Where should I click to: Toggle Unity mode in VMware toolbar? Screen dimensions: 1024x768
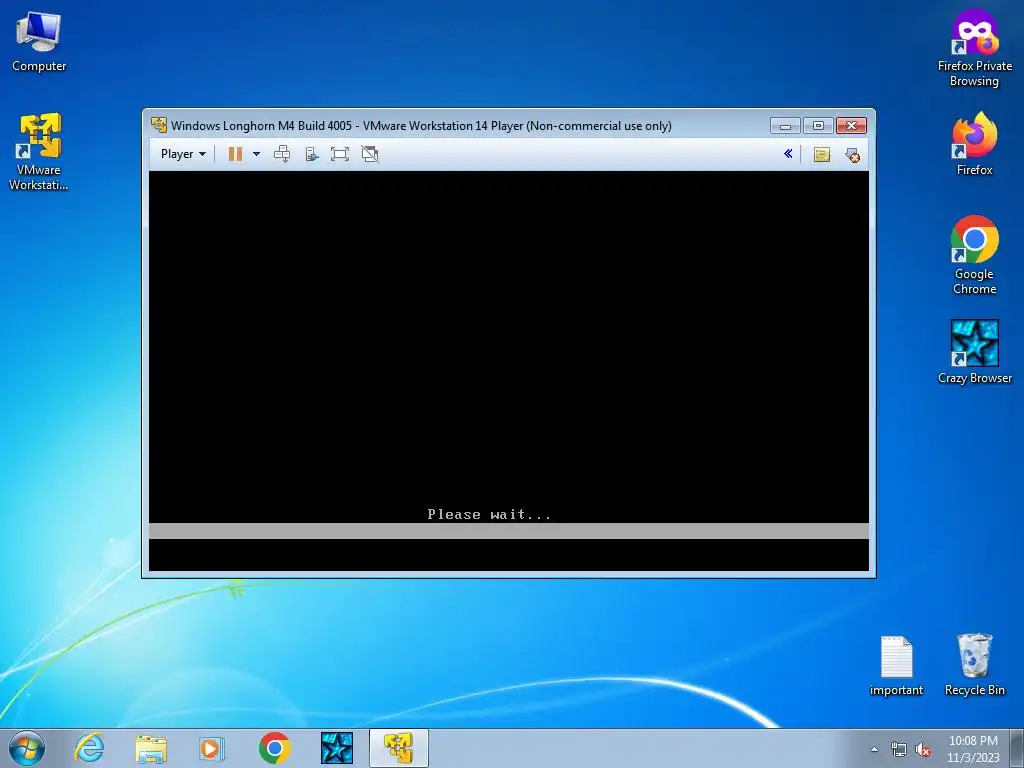pos(370,154)
